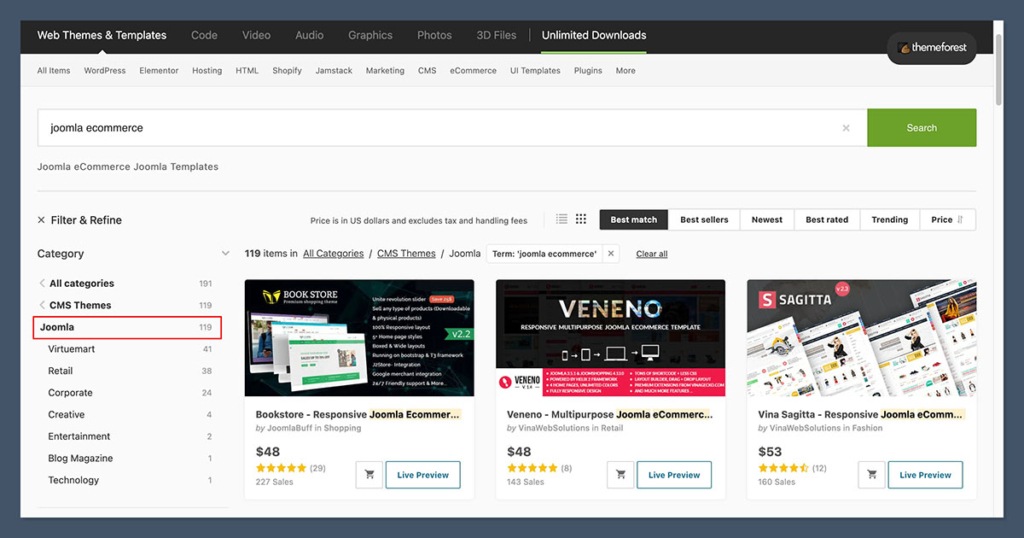Remove the 'joomla ecommerce' term filter
The width and height of the screenshot is (1024, 538).
[611, 254]
